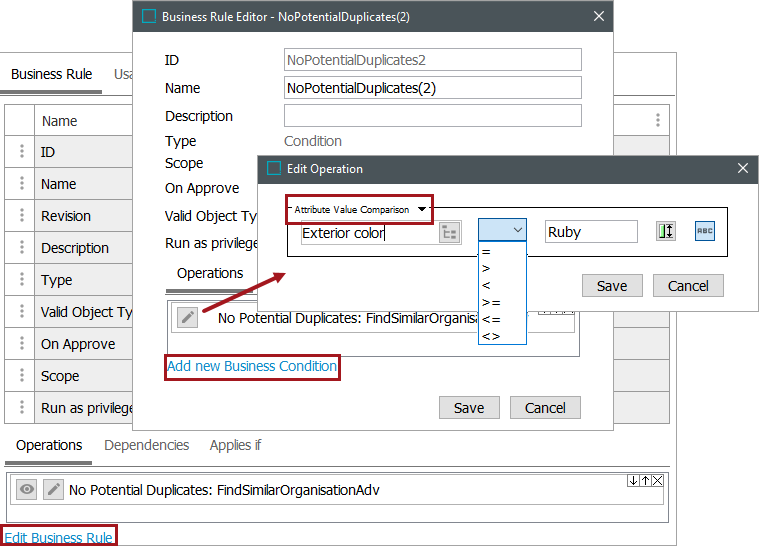The image size is (759, 546).
Task: Open the Attribute Value Comparison dropdown
Action: (361, 210)
